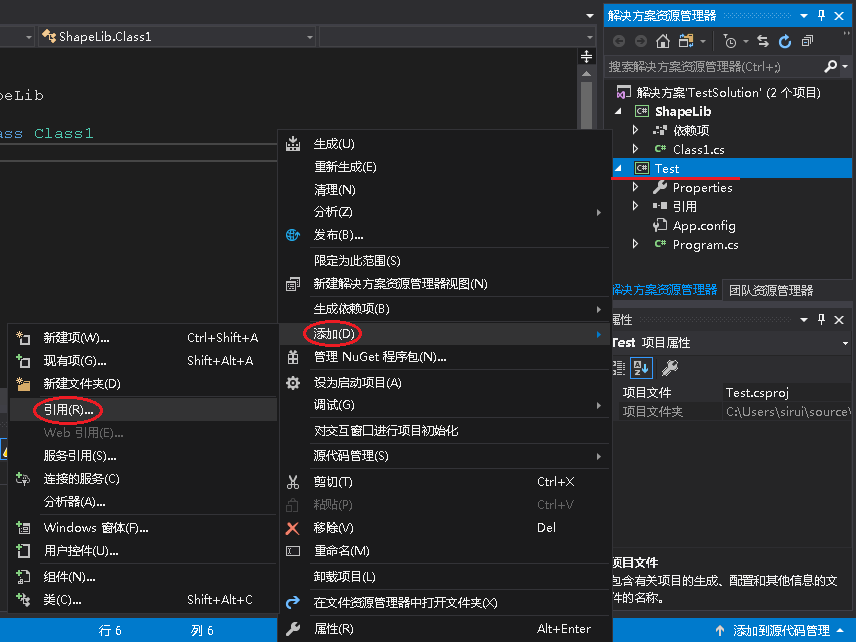The height and width of the screenshot is (642, 856).
Task: Open the 分析(Z) submenu
Action: coord(444,212)
